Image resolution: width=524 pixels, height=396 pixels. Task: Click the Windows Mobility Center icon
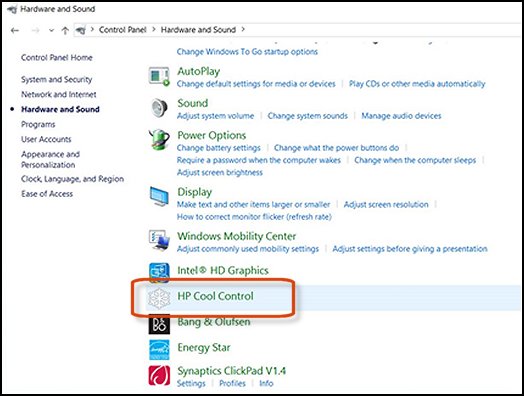pyautogui.click(x=159, y=240)
